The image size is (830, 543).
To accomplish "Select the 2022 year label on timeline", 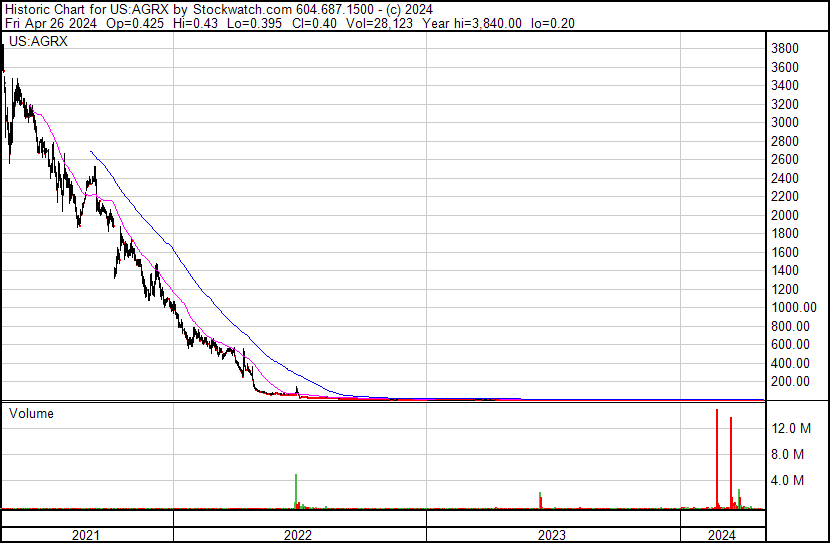I will coord(298,535).
